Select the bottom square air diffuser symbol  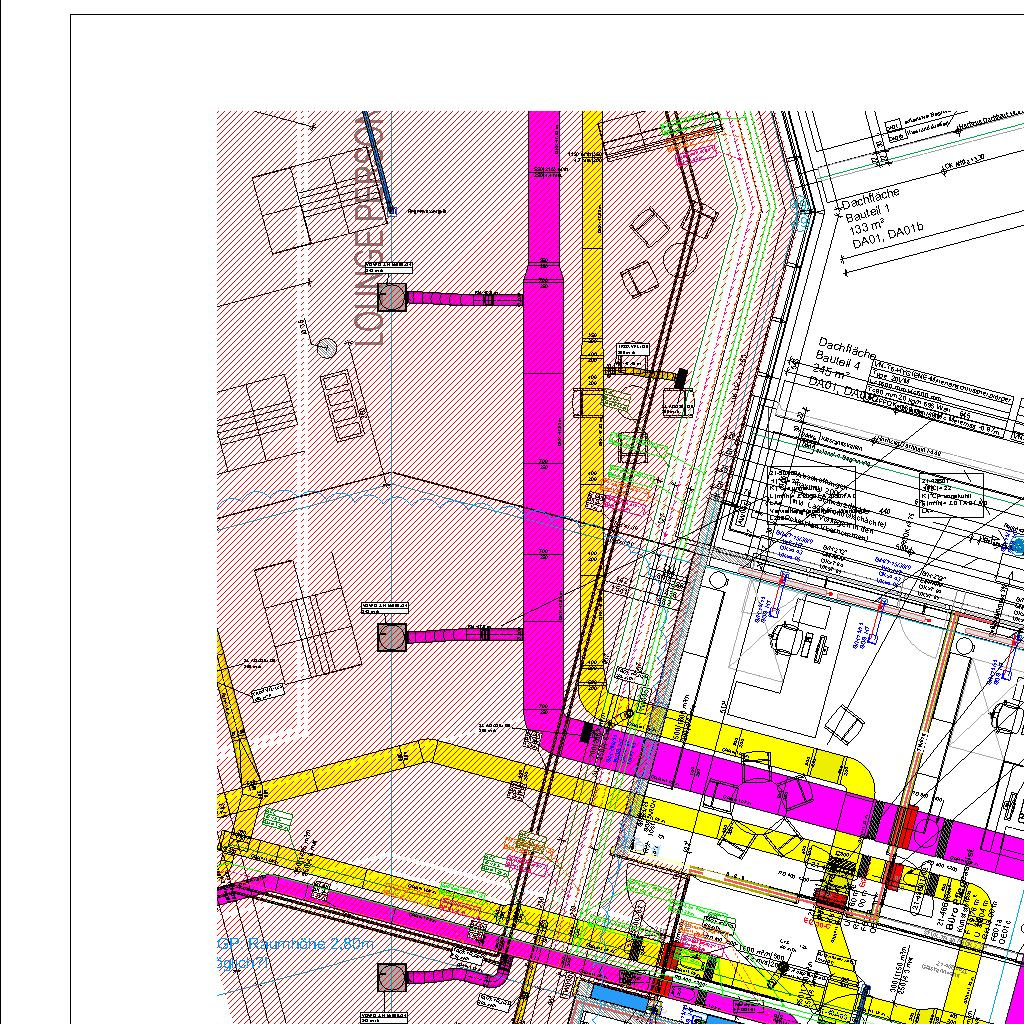click(391, 977)
